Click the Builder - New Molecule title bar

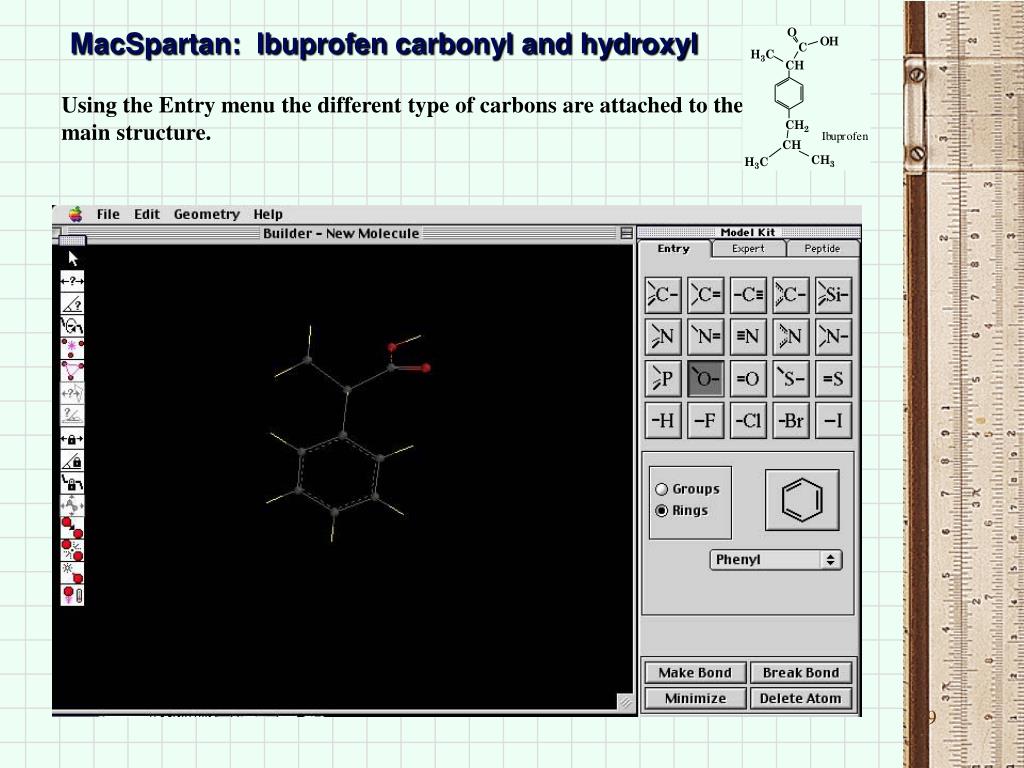coord(342,233)
